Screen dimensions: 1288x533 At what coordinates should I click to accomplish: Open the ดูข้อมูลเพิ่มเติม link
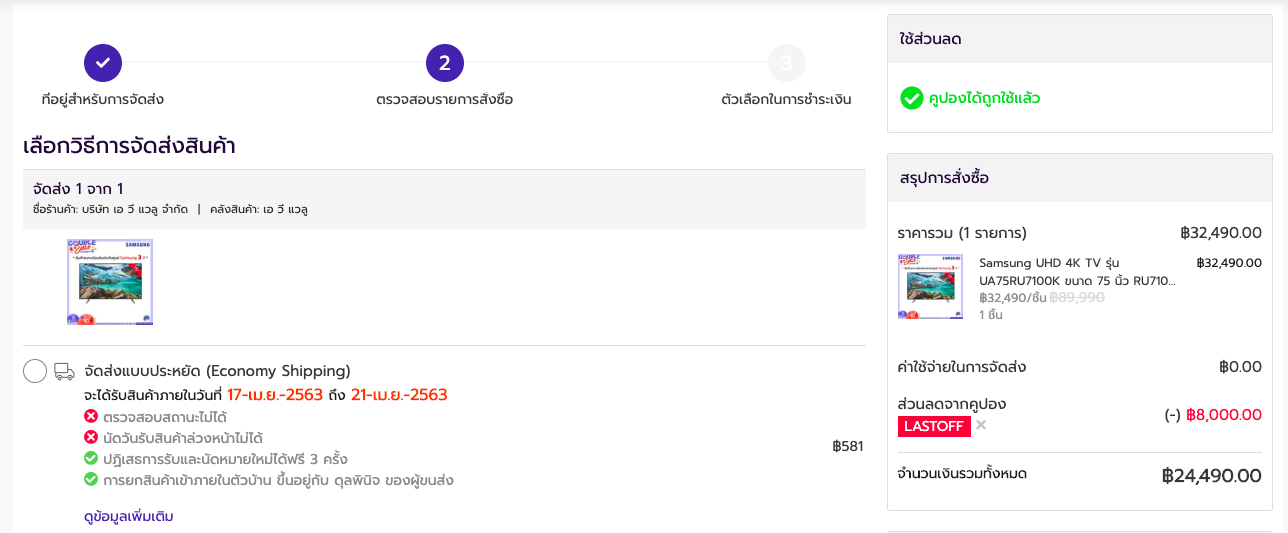coord(129,516)
